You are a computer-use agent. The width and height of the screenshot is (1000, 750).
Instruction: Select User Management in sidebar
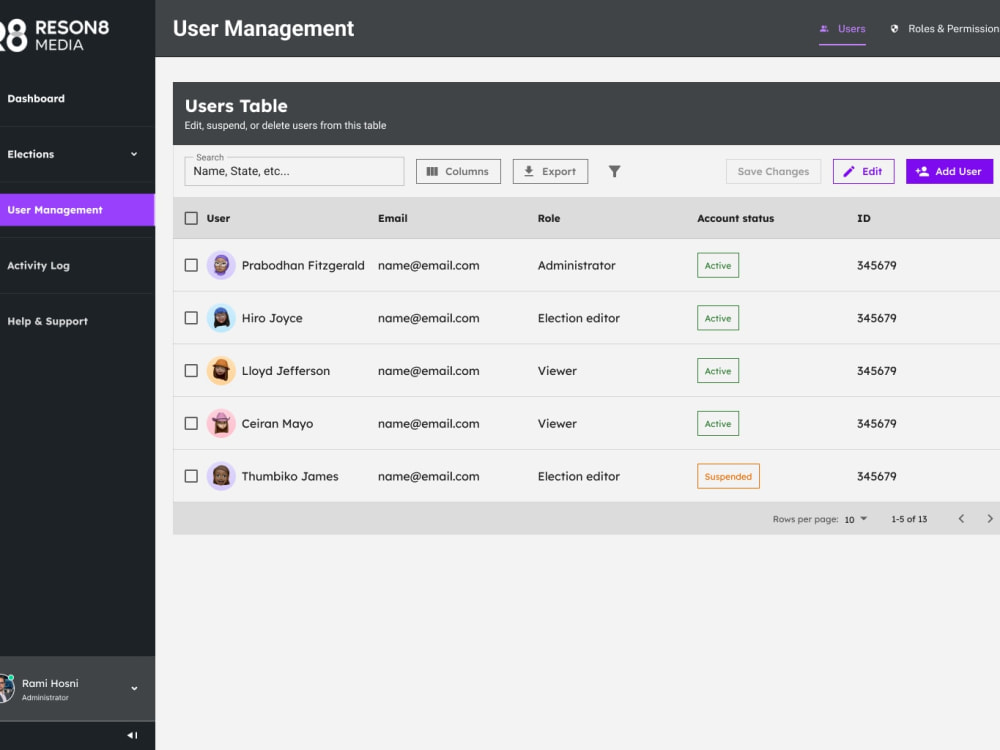tap(77, 210)
